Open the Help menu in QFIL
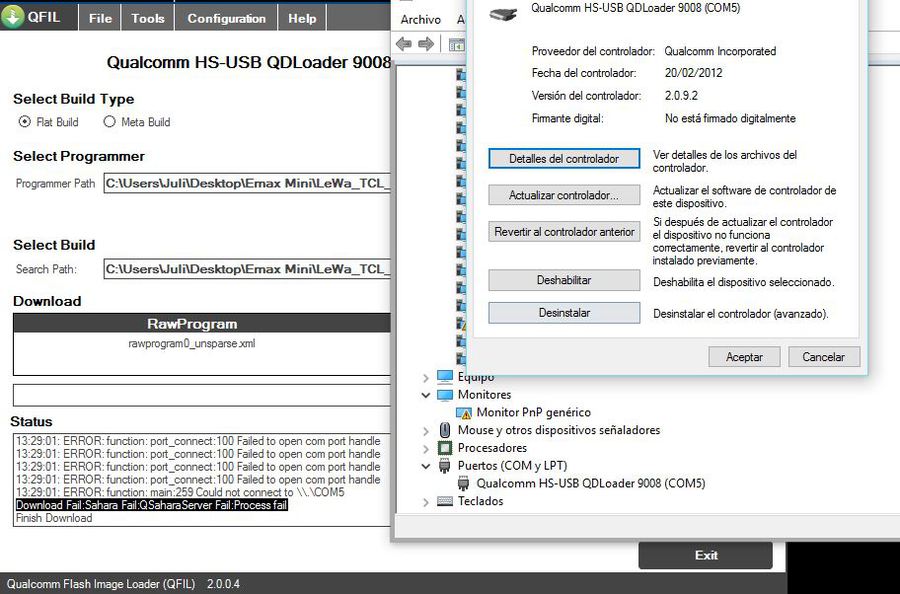This screenshot has height=594, width=900. 302,18
